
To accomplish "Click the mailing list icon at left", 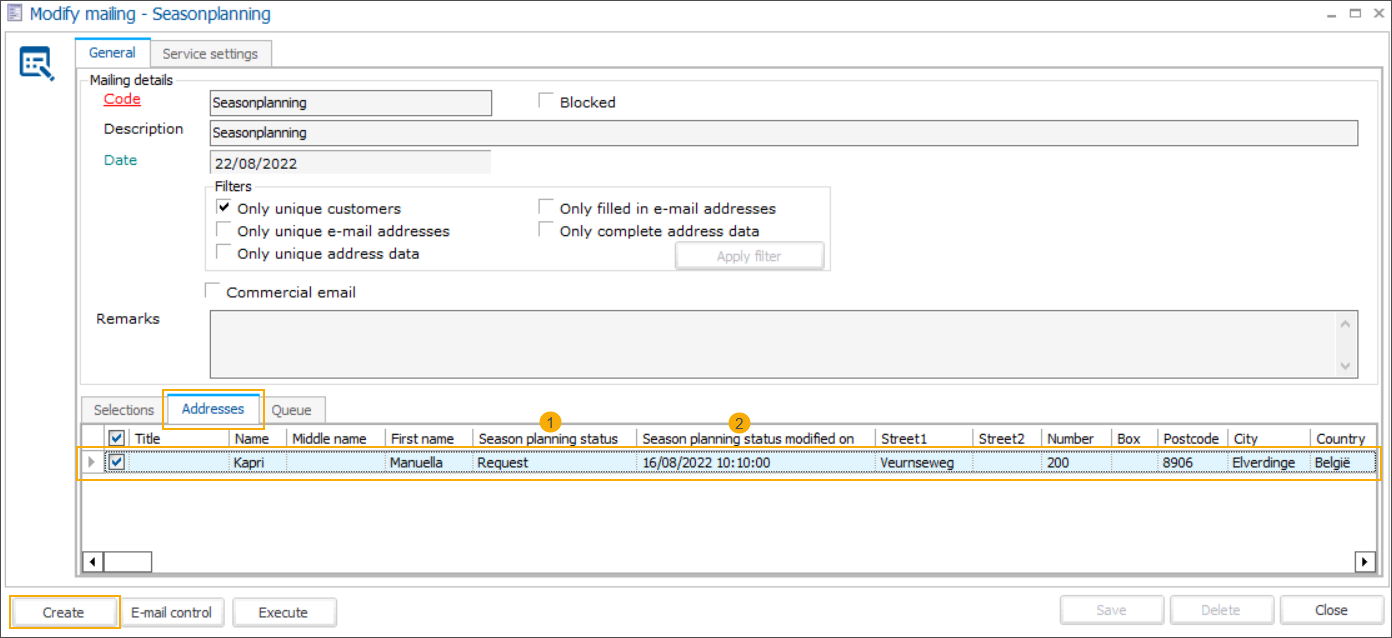I will [x=37, y=64].
